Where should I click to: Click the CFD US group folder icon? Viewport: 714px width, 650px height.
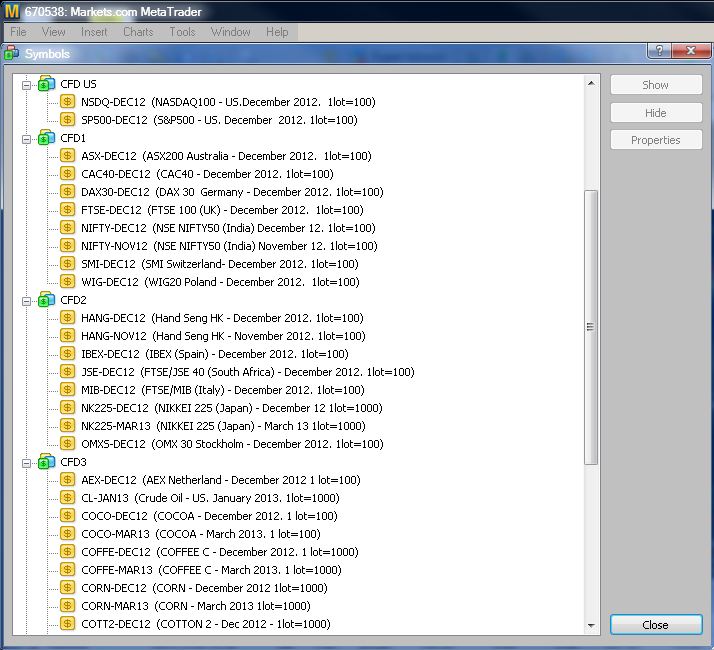point(46,84)
